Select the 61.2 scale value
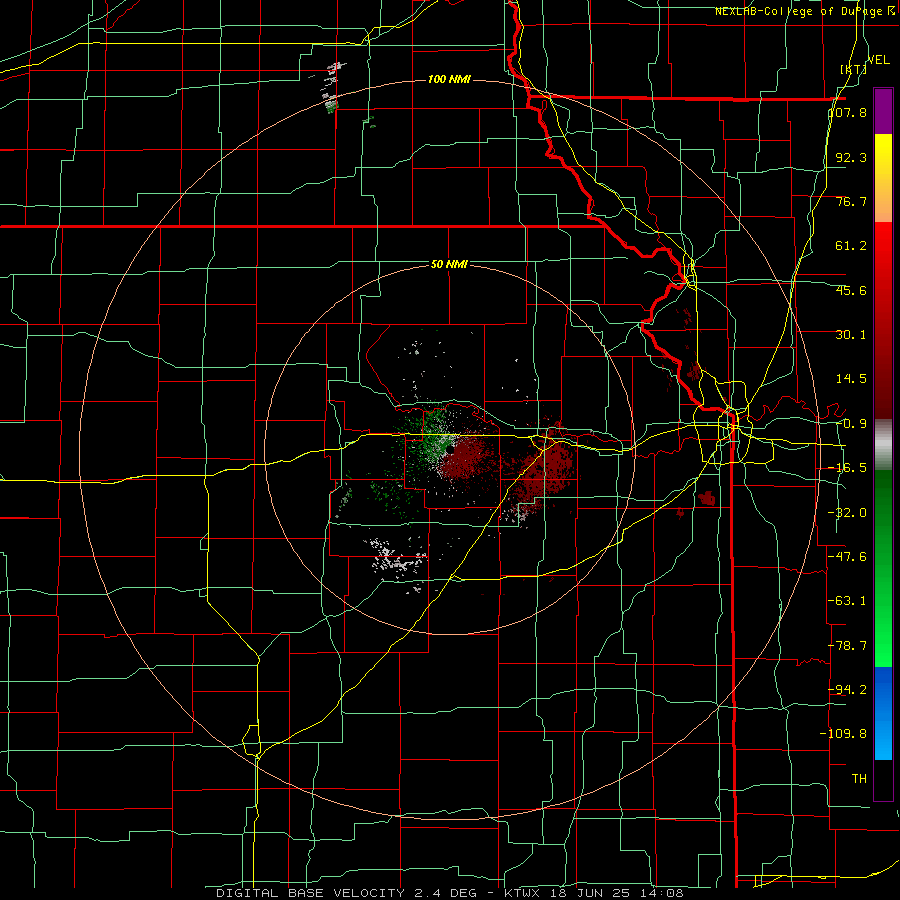The height and width of the screenshot is (900, 900). click(x=851, y=246)
